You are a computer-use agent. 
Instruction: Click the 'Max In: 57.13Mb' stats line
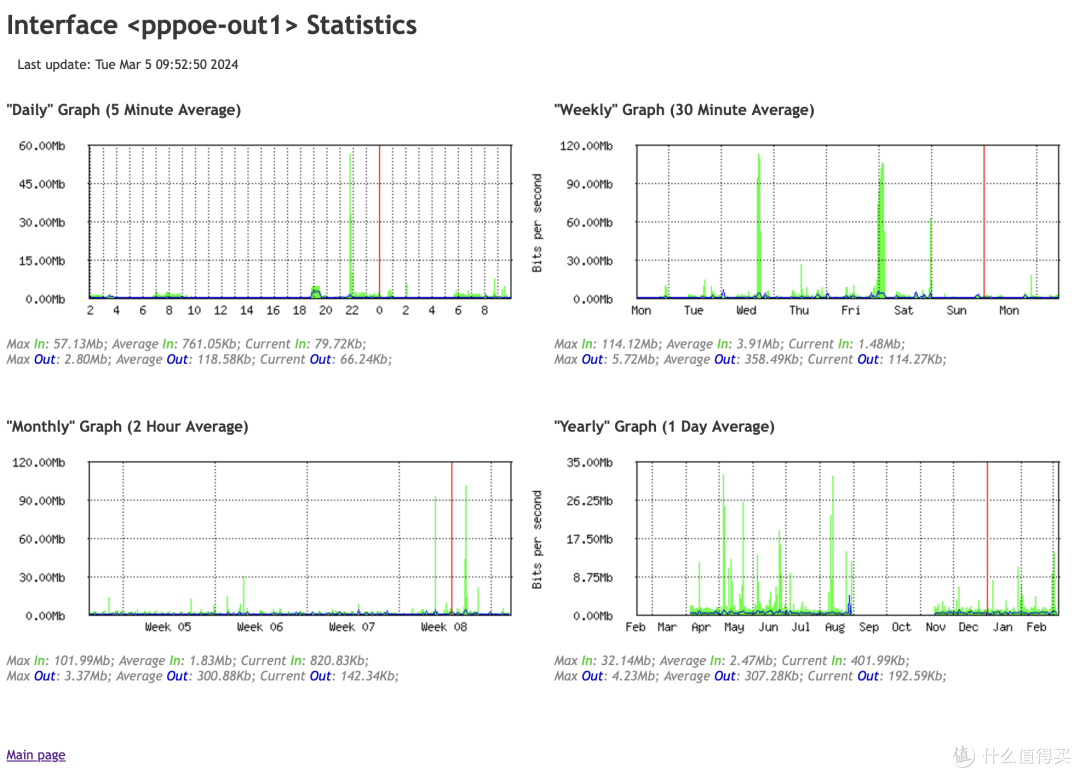click(187, 344)
